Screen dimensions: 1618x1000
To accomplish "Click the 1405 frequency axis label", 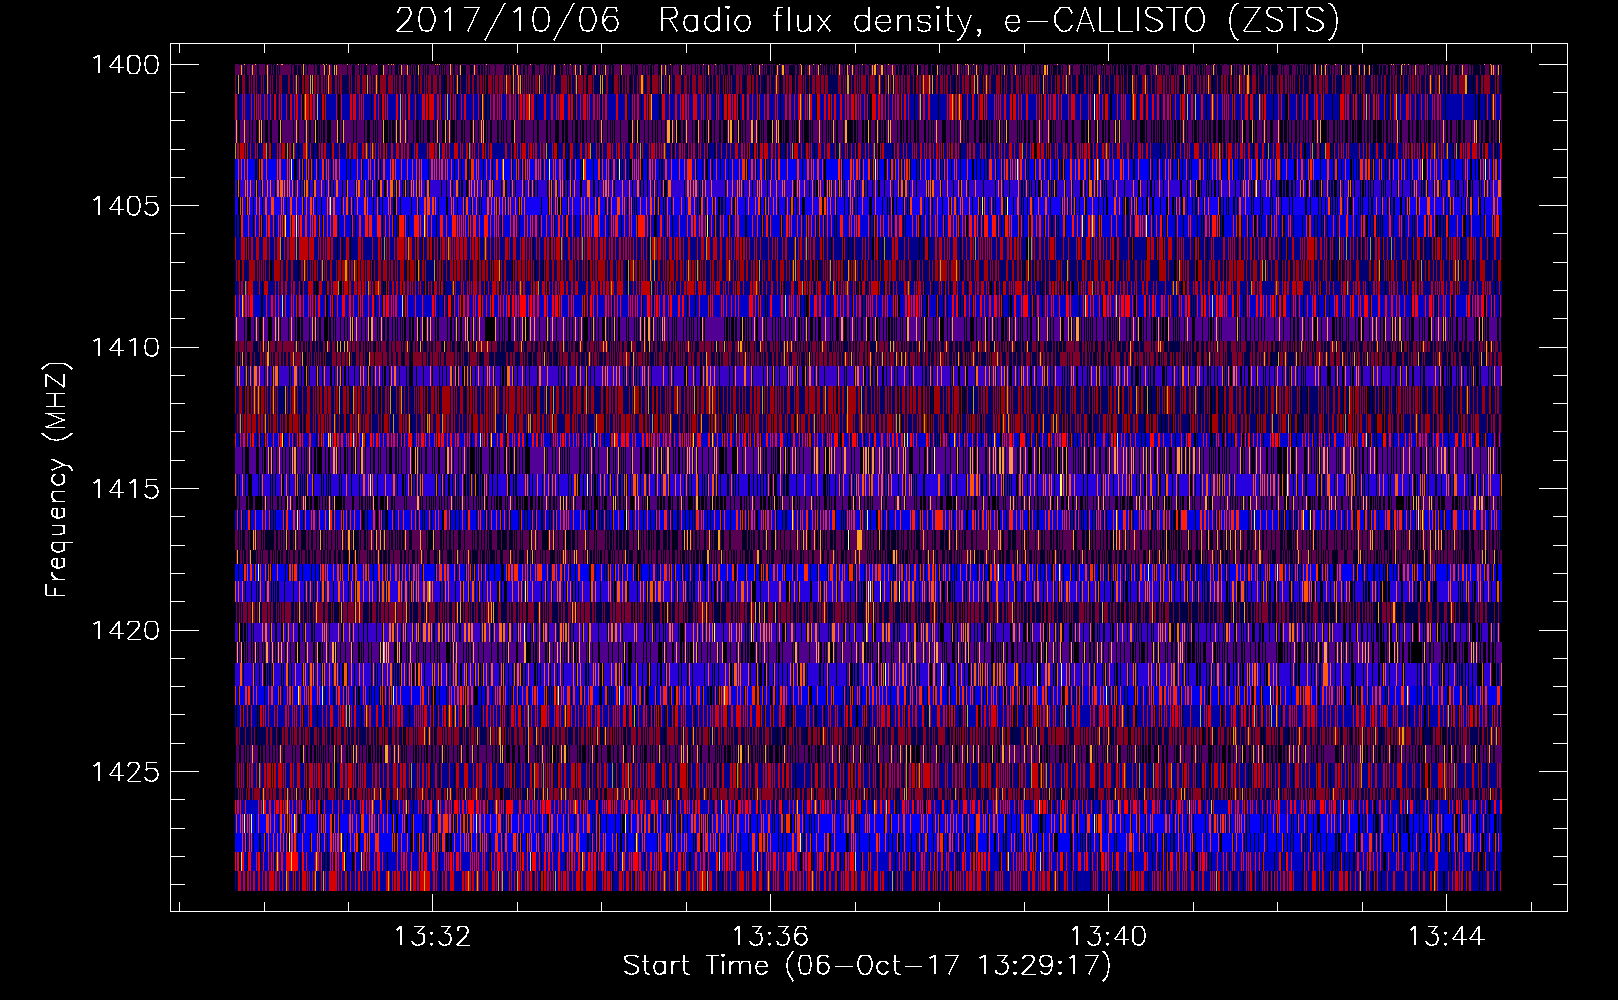I will tap(125, 206).
